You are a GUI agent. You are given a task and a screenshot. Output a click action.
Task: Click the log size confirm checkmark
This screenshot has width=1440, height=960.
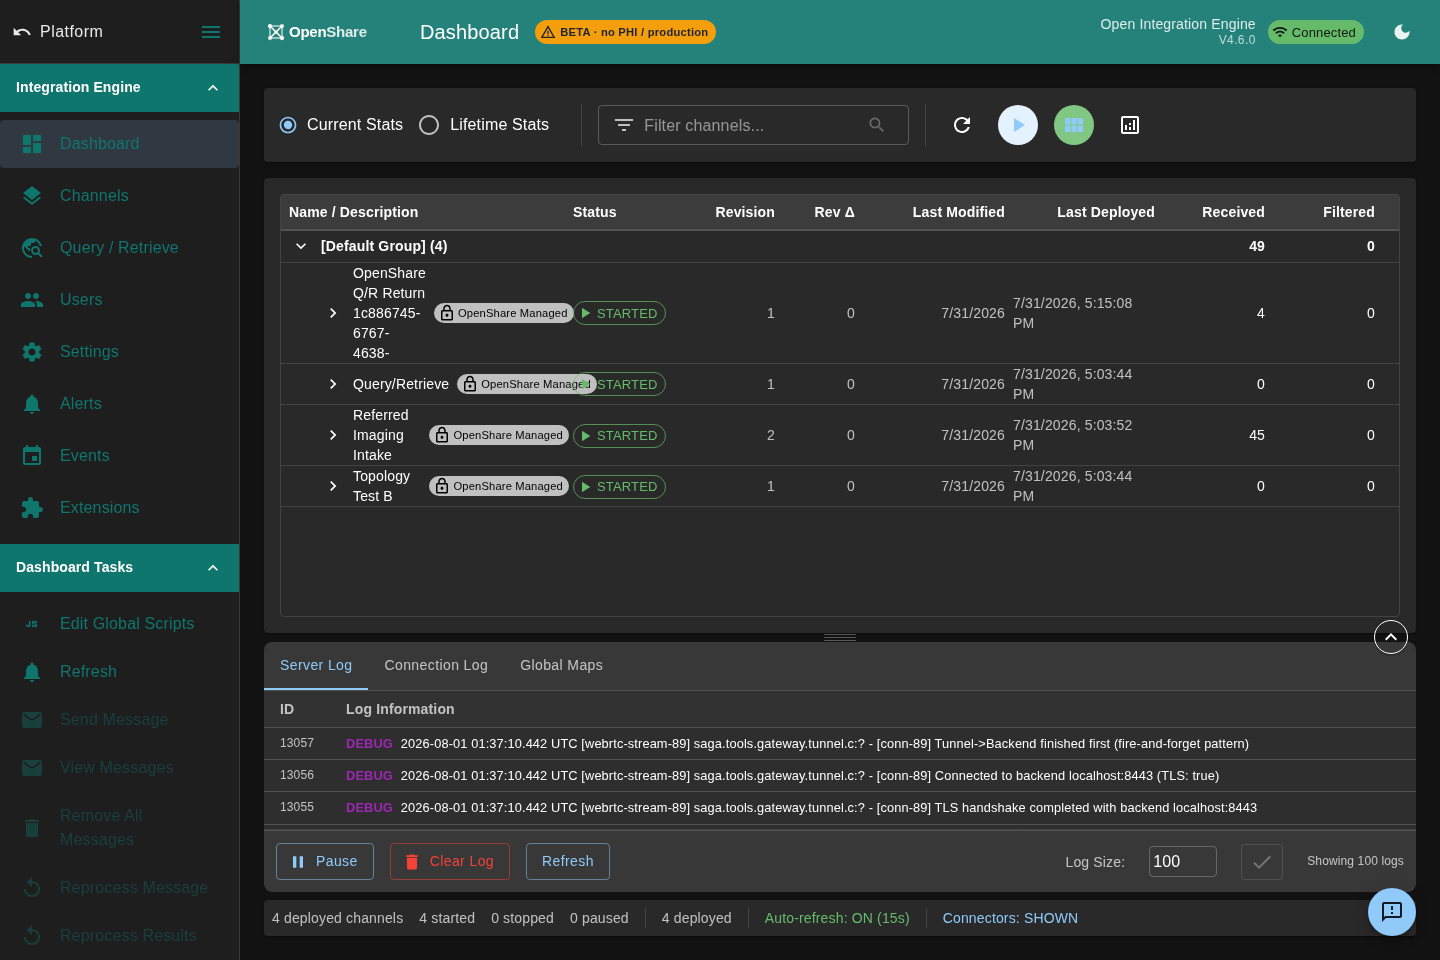point(1262,862)
